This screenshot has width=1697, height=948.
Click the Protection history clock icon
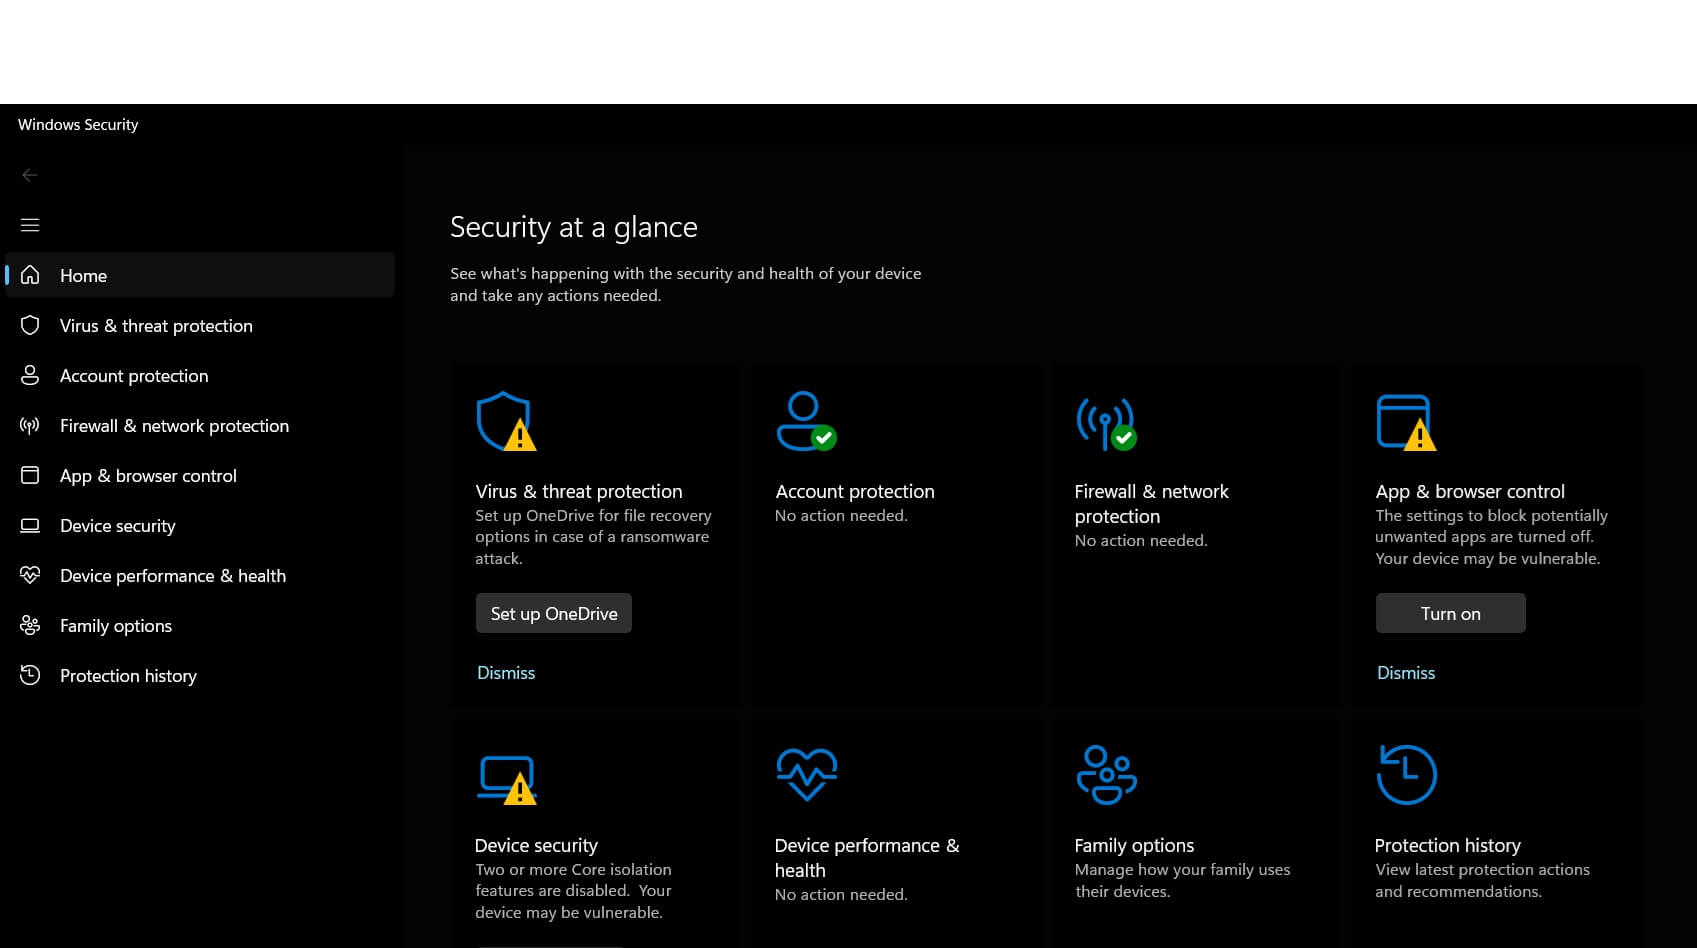[x=1406, y=773]
